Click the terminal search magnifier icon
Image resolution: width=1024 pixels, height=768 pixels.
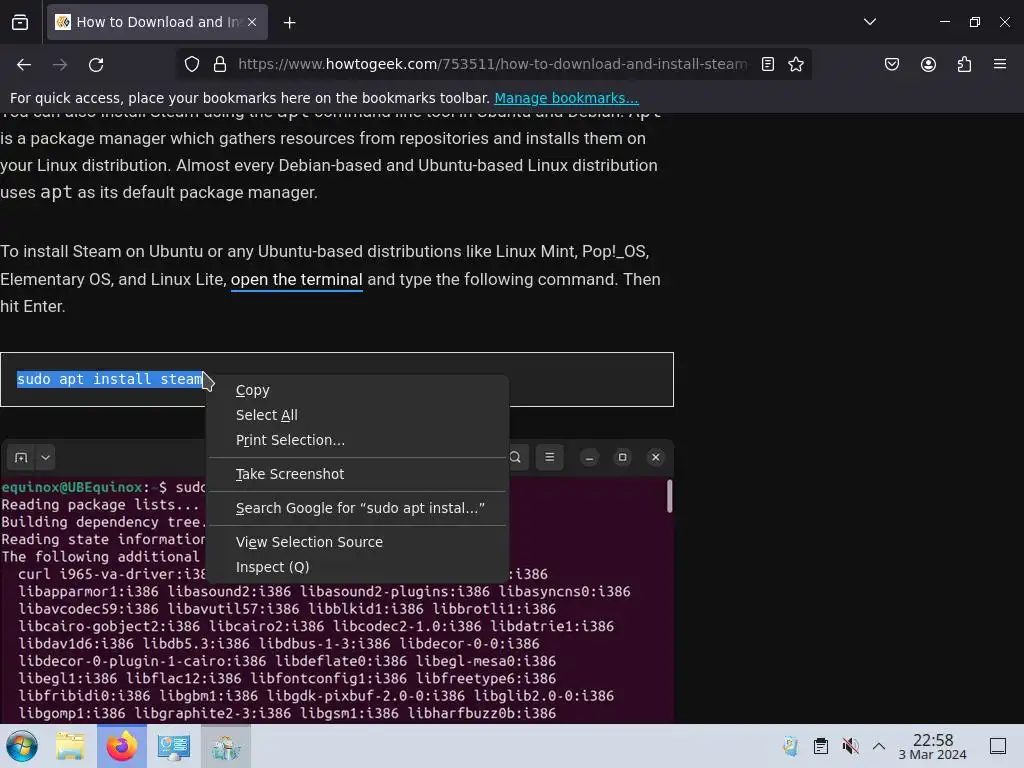coord(515,457)
